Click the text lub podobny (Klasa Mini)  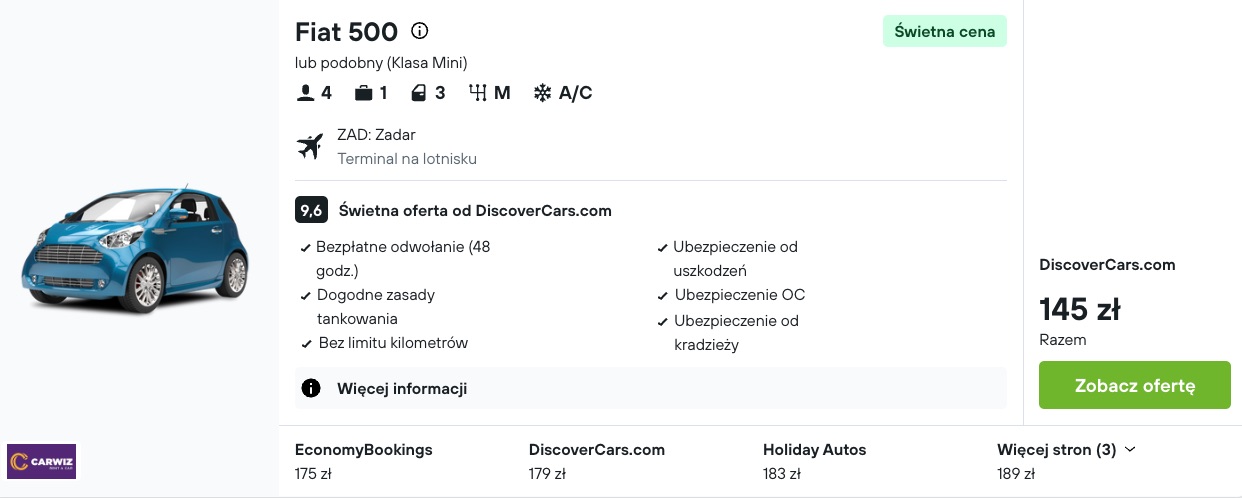pos(381,63)
